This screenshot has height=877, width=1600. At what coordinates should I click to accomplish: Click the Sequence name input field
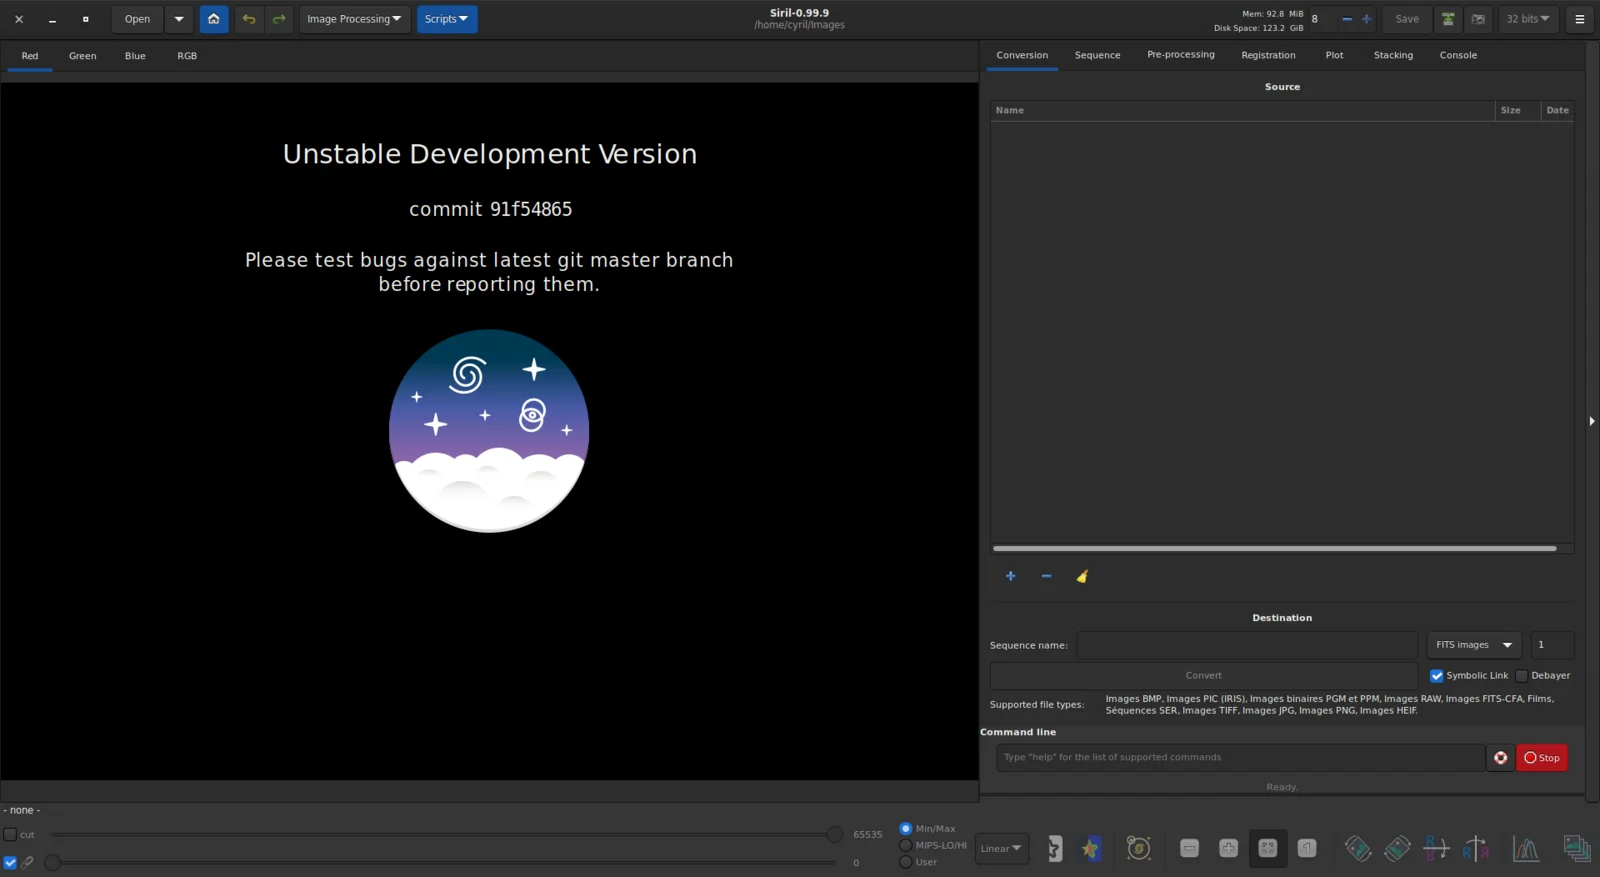(x=1247, y=645)
